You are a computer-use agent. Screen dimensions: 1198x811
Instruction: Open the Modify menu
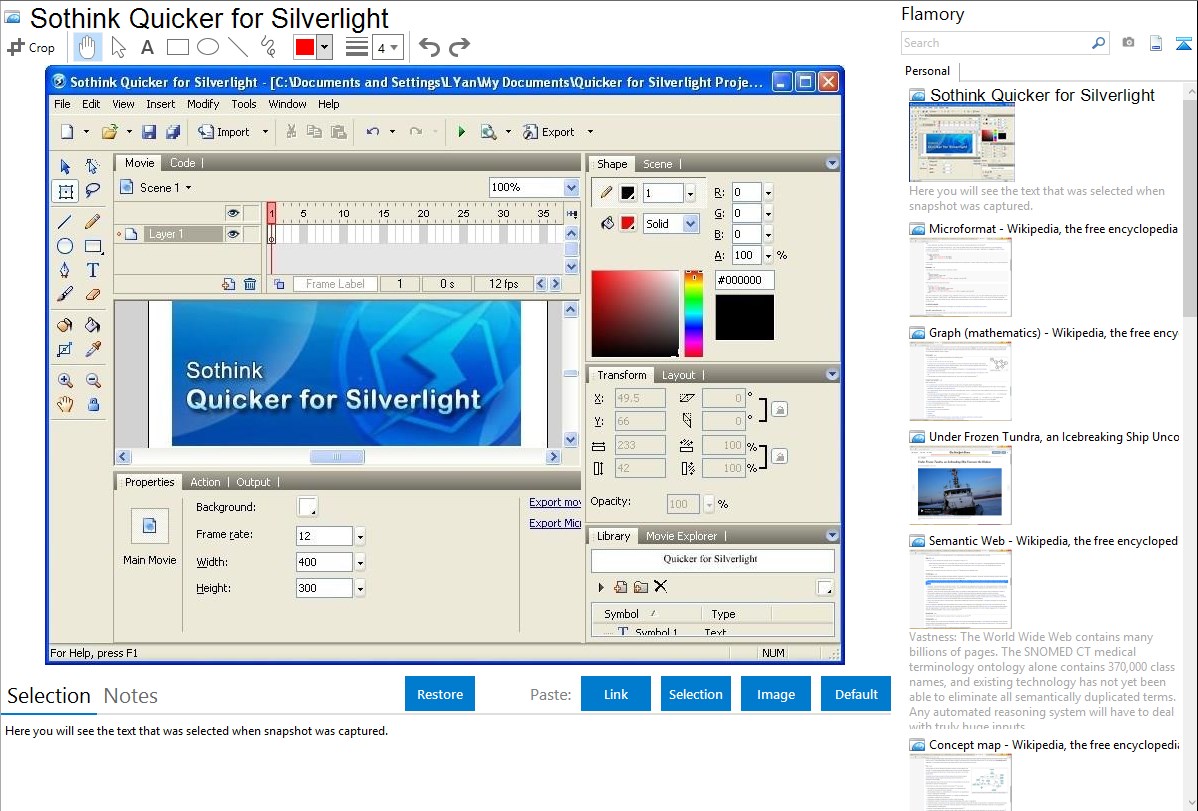203,104
